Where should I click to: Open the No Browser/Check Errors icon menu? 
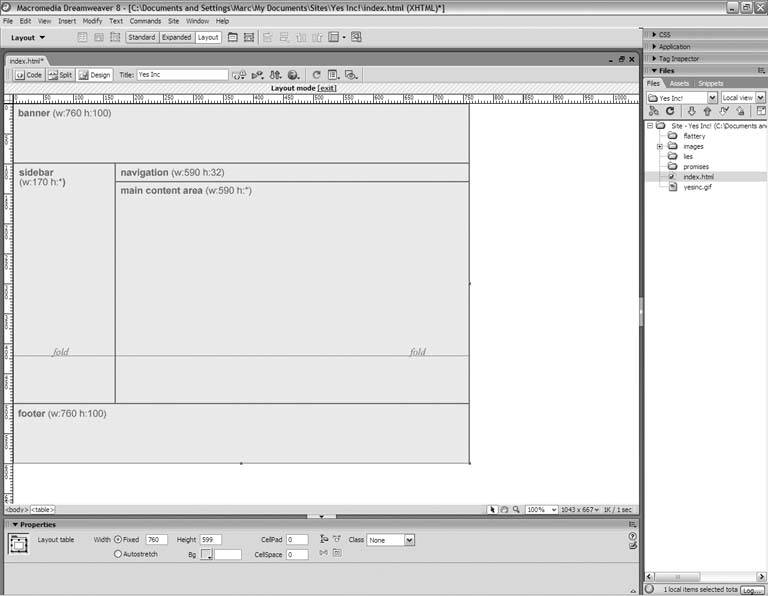point(239,75)
